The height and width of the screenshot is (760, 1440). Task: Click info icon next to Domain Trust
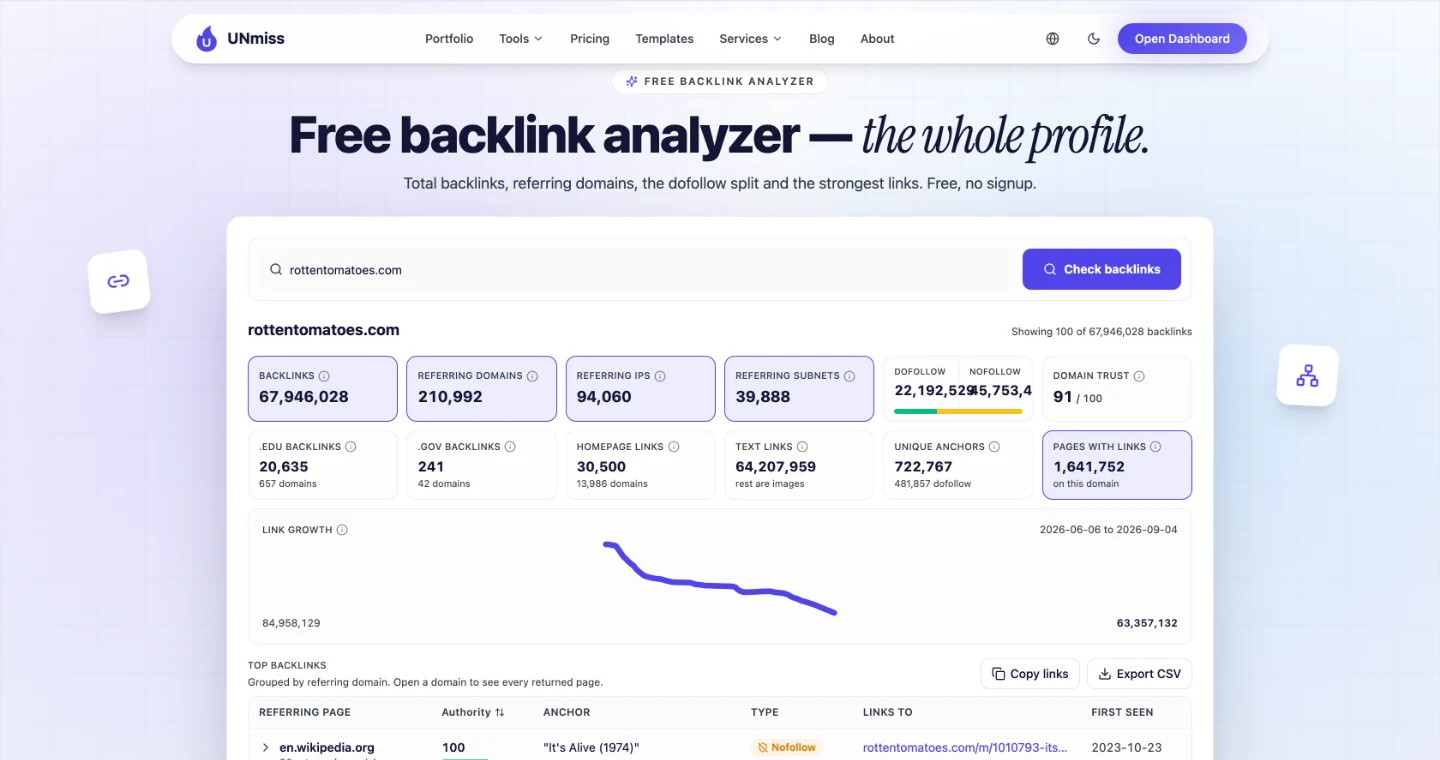(x=1139, y=376)
